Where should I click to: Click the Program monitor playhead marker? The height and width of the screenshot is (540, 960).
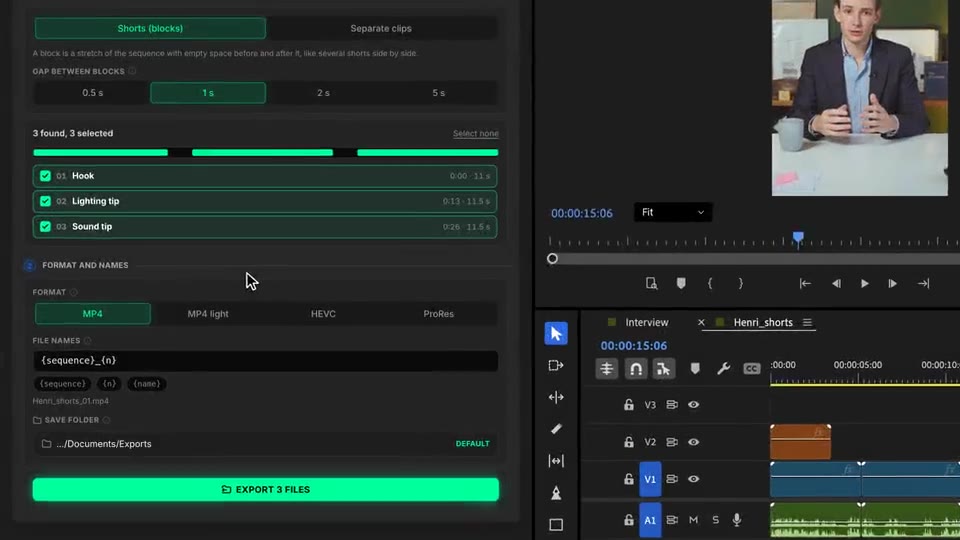798,238
